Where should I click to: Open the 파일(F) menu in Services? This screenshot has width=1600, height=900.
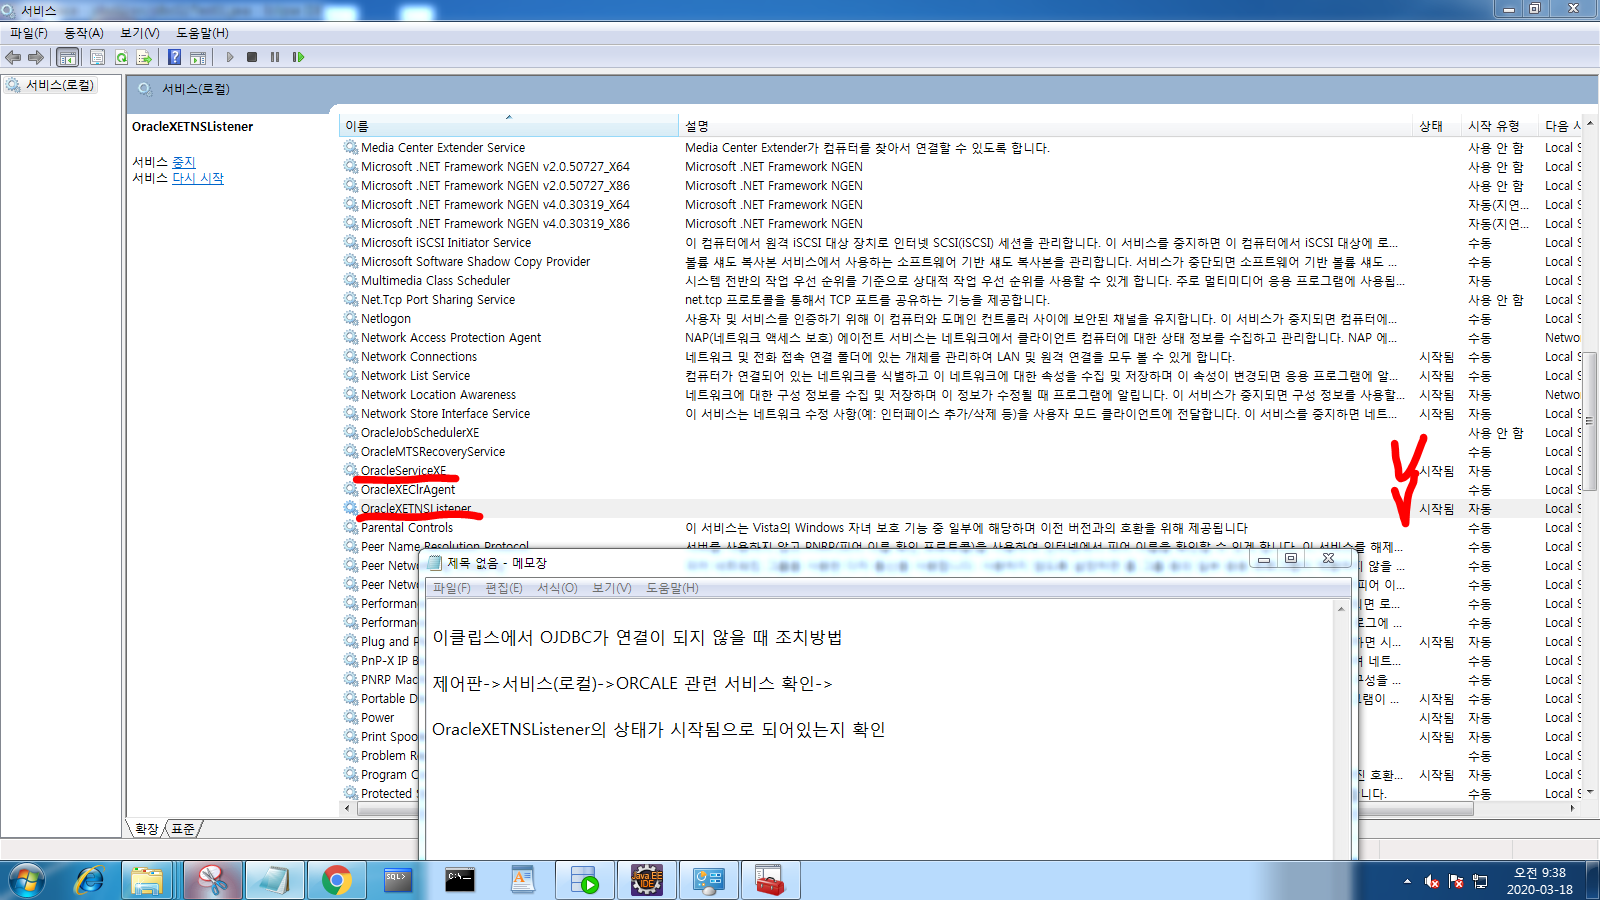[x=29, y=33]
